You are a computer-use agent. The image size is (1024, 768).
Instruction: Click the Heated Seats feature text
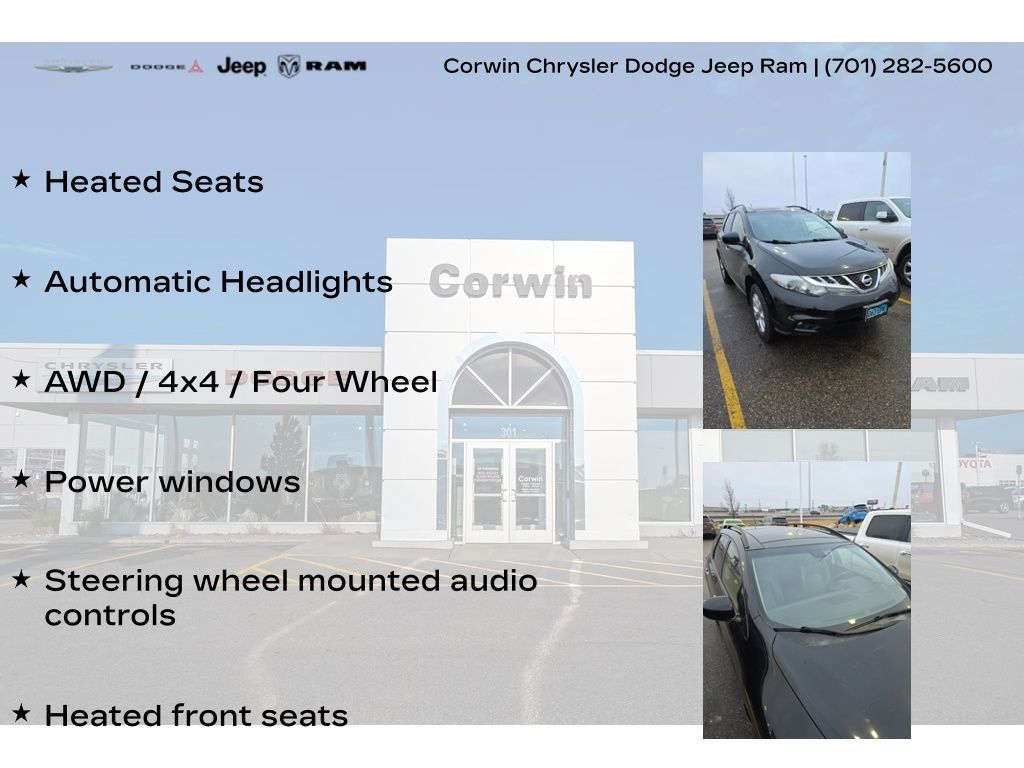pyautogui.click(x=154, y=182)
